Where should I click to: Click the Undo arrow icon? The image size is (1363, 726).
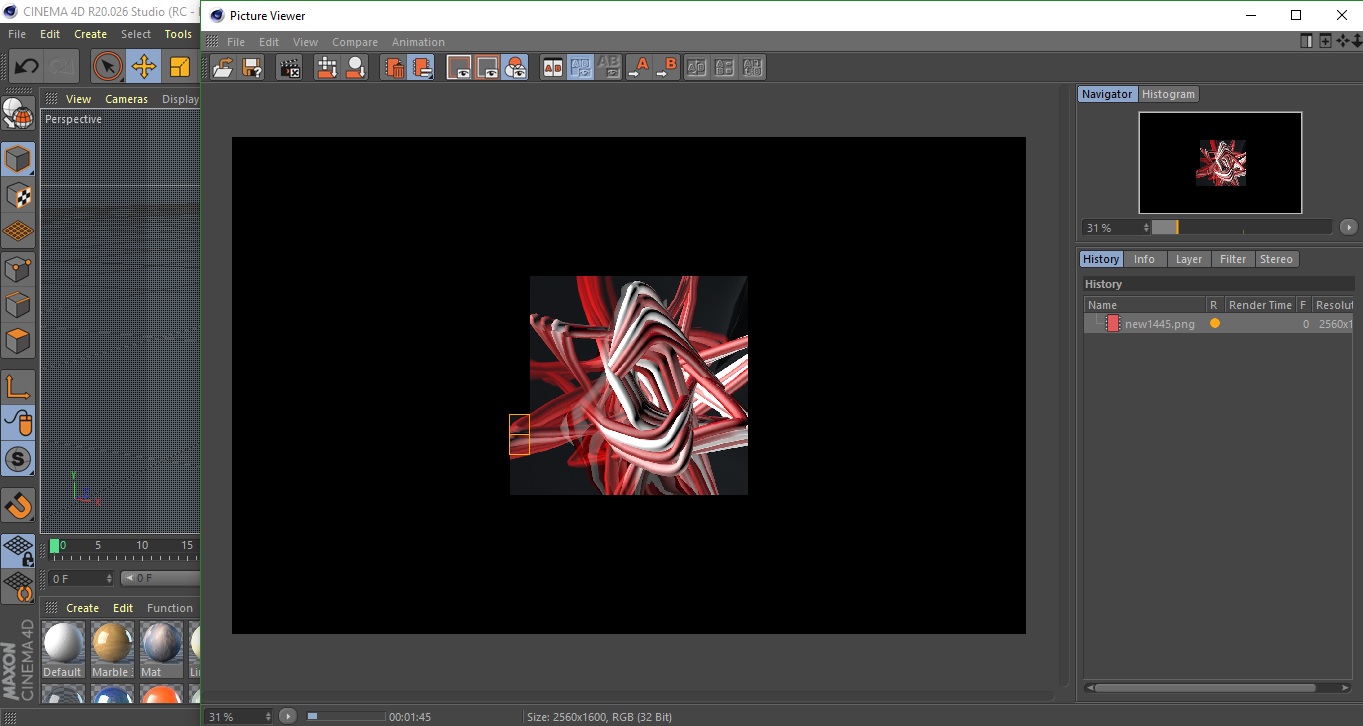[26, 67]
